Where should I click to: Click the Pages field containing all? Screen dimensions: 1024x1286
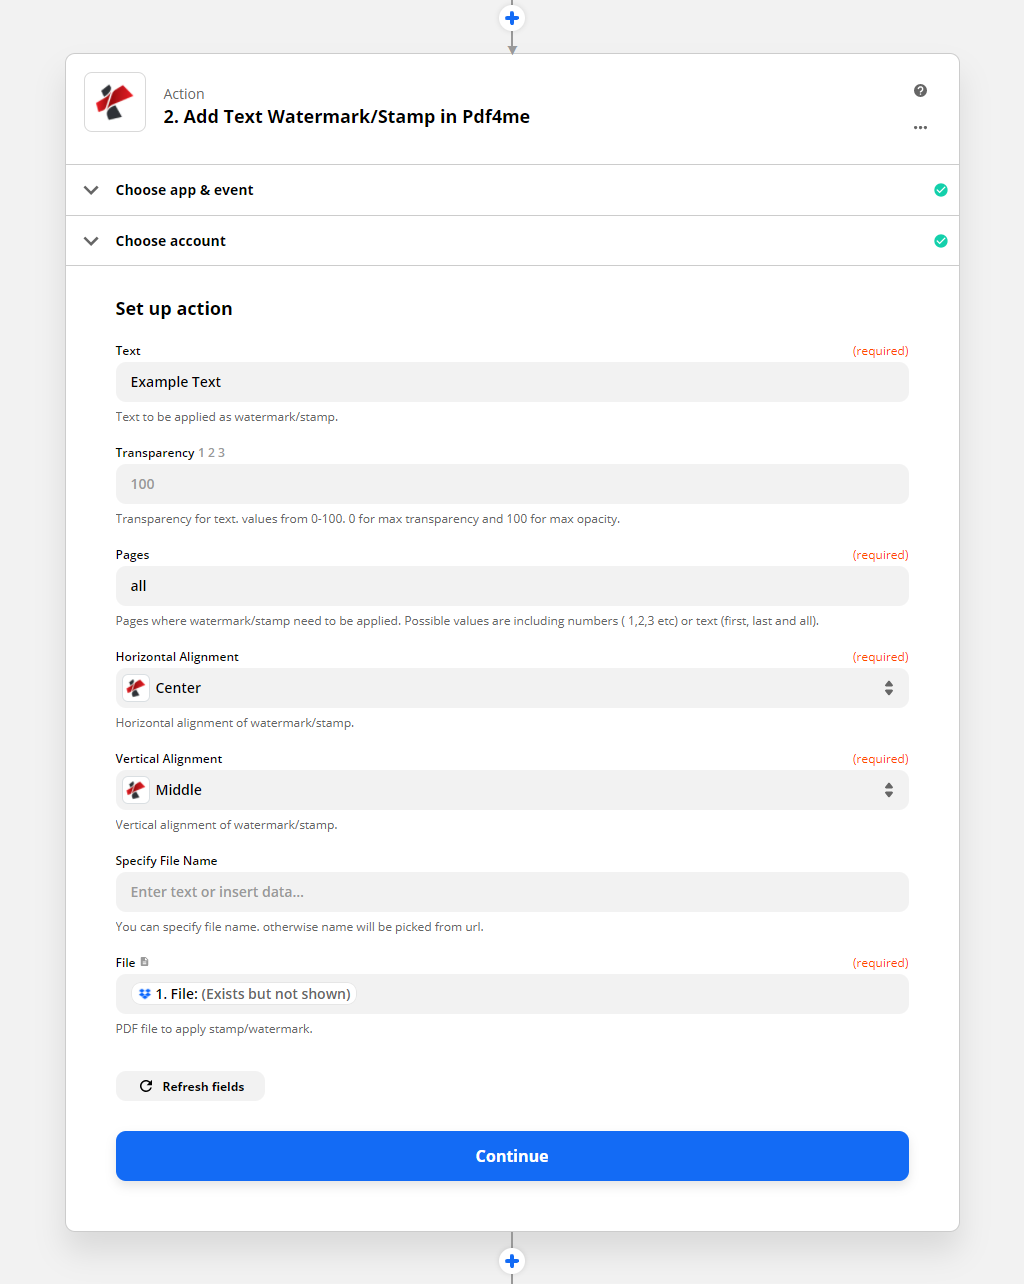click(512, 586)
